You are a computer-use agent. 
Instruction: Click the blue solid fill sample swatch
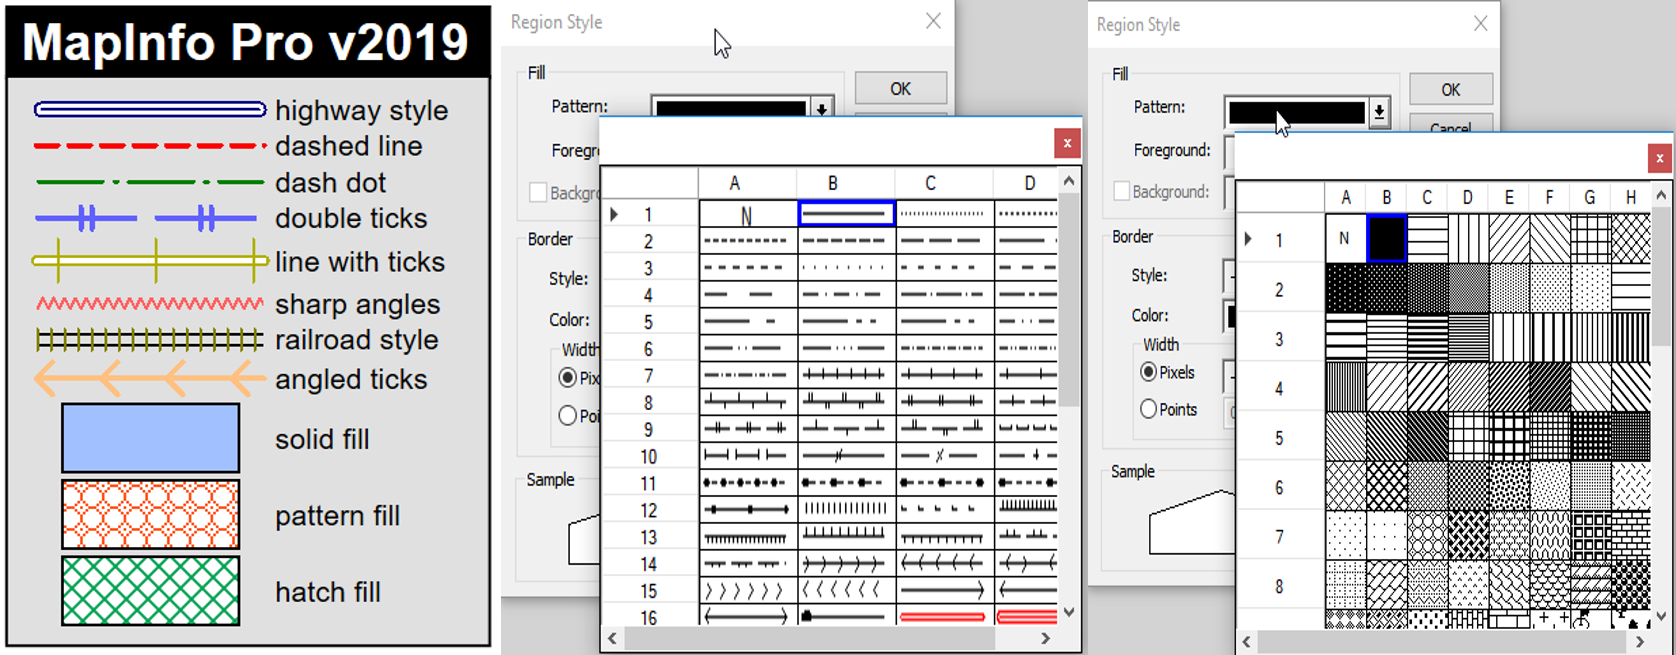(x=150, y=438)
